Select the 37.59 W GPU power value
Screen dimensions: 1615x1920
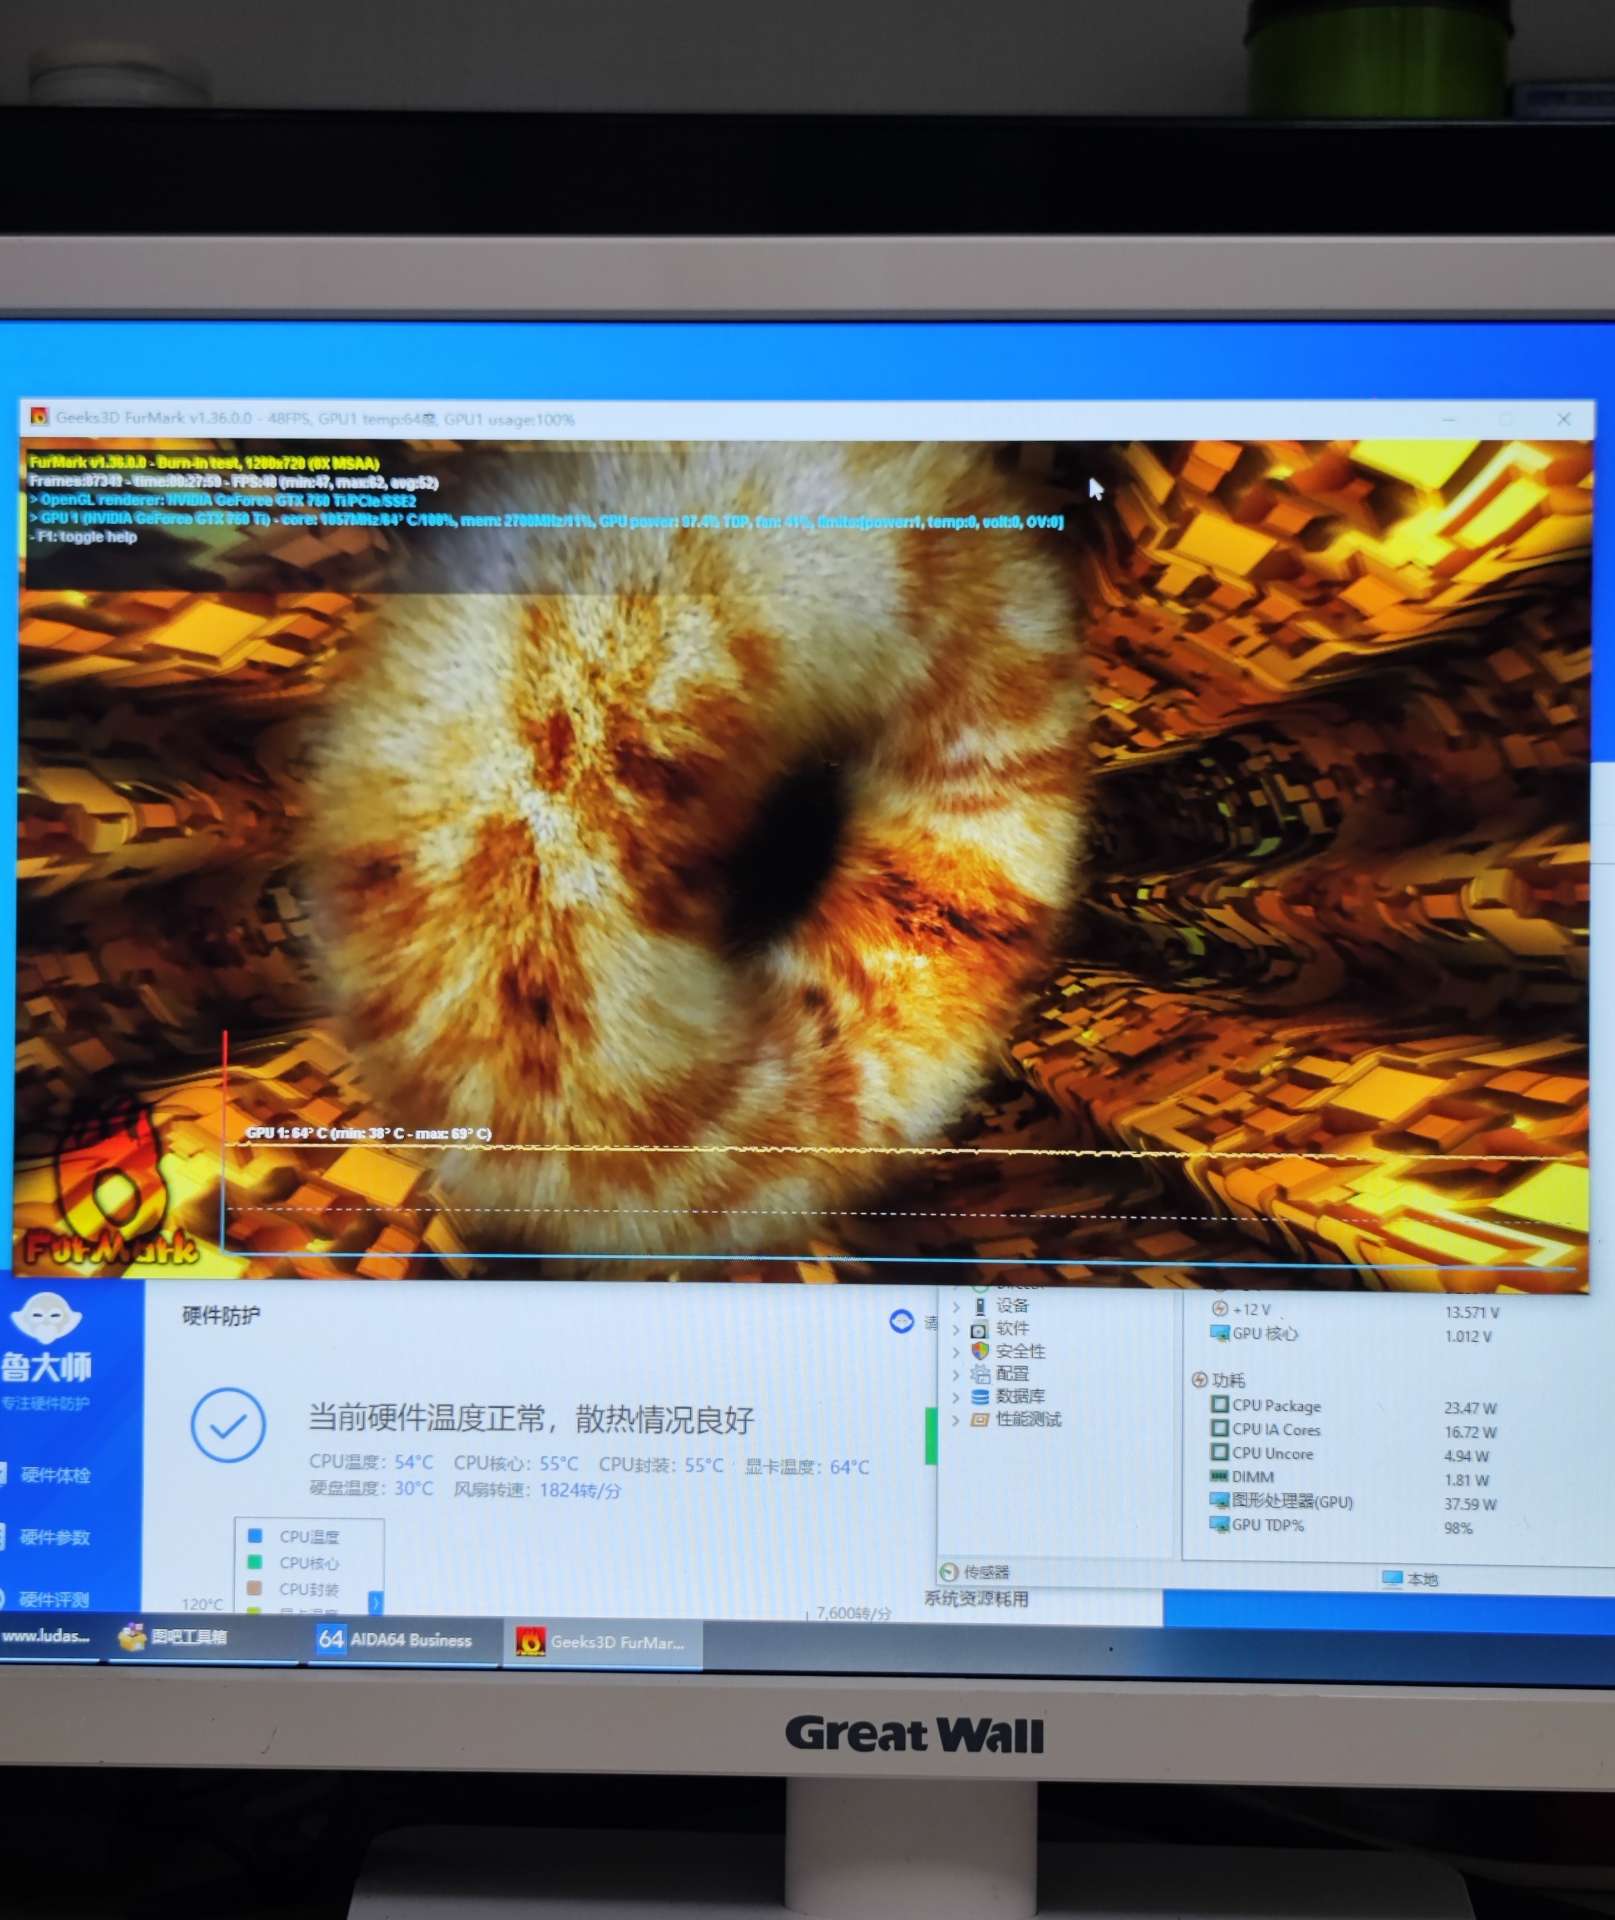pos(1470,1504)
